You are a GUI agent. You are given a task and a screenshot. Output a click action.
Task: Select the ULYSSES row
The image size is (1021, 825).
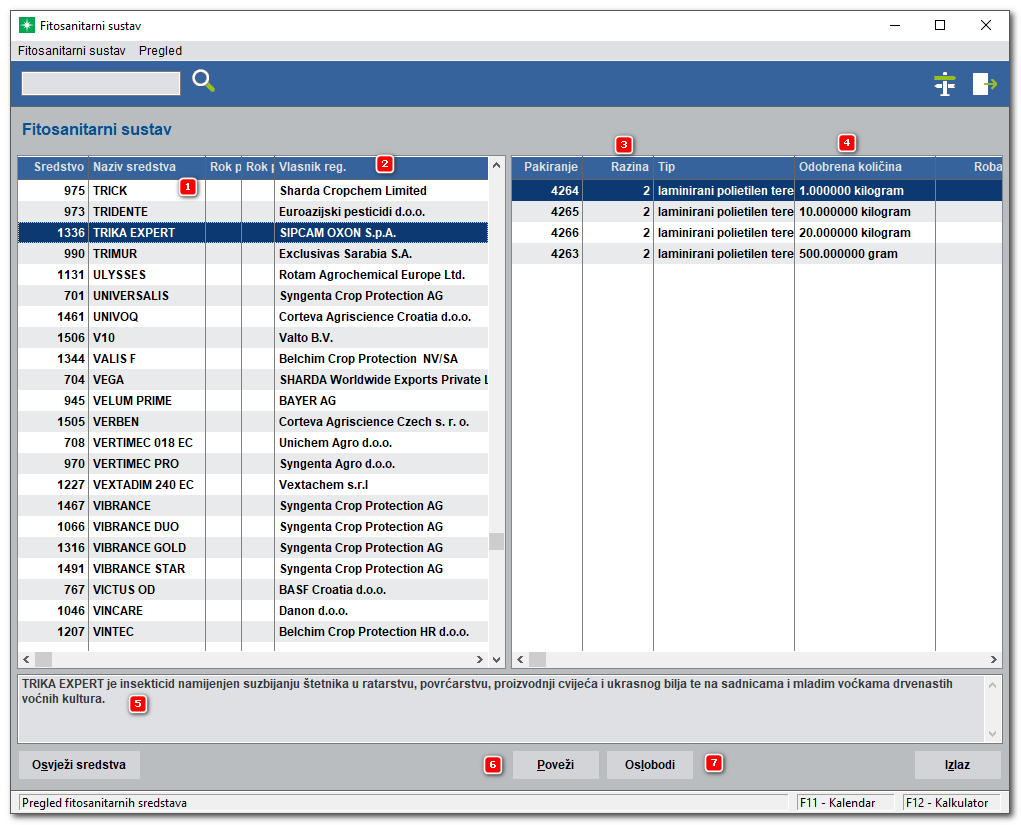point(253,275)
